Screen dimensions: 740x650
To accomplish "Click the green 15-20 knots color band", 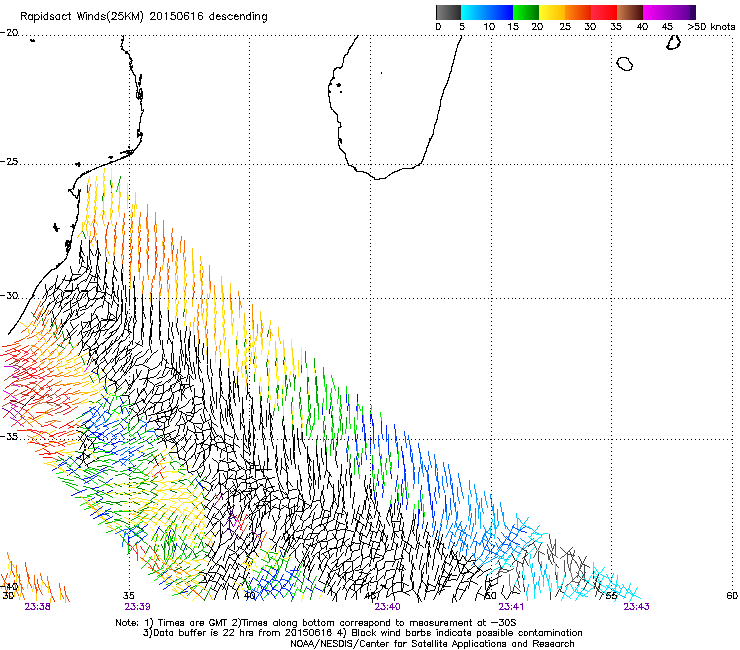I will [526, 12].
